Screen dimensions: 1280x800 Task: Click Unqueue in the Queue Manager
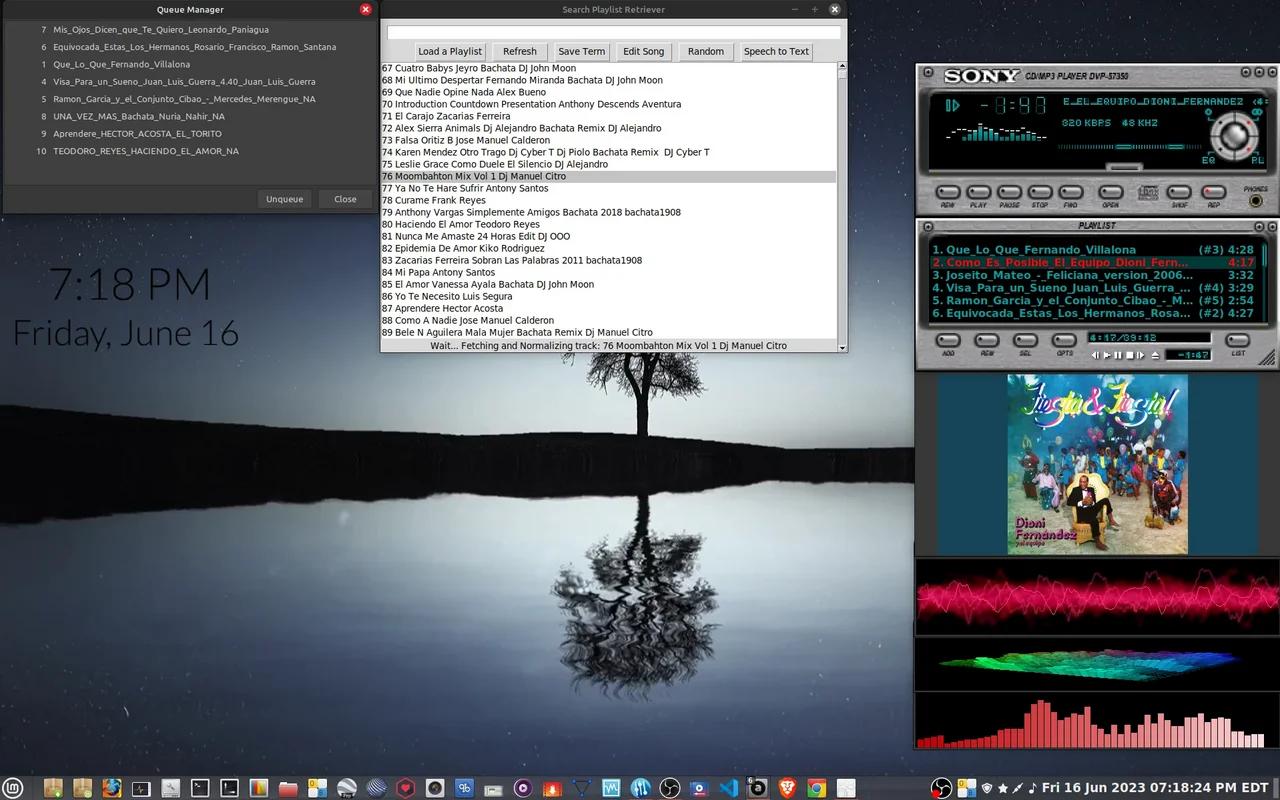(x=284, y=199)
